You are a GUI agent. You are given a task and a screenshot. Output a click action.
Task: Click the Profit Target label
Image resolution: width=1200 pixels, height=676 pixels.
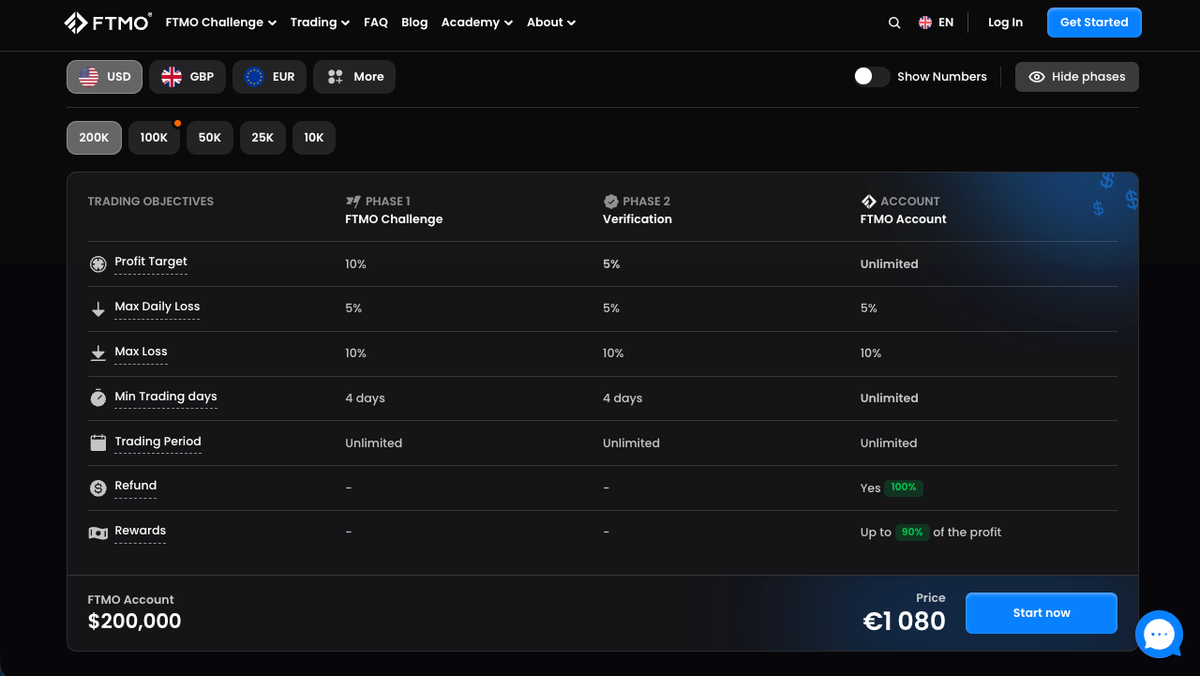151,261
